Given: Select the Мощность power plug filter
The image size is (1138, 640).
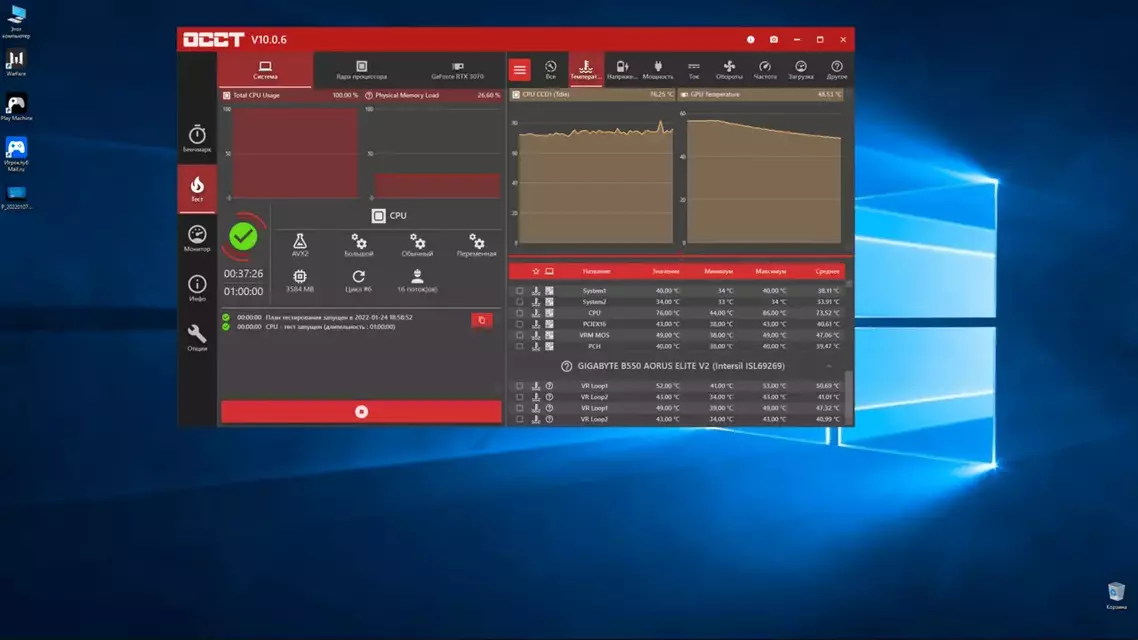Looking at the screenshot, I should point(658,70).
